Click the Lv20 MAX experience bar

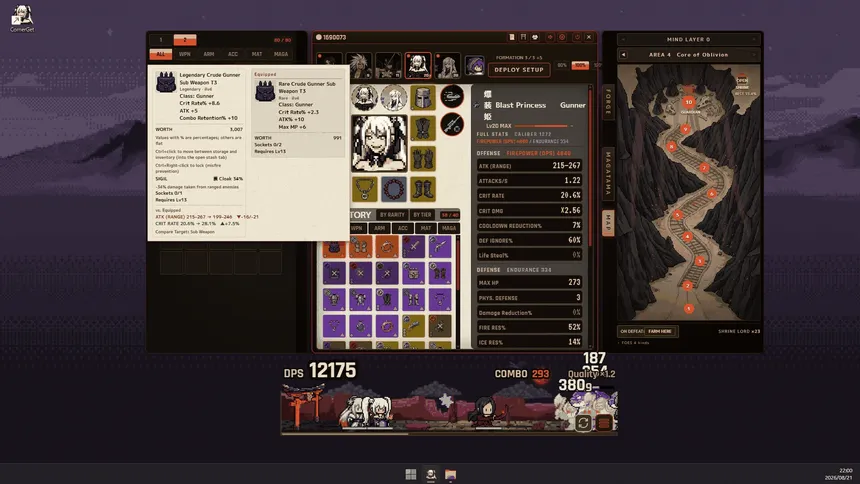(543, 126)
